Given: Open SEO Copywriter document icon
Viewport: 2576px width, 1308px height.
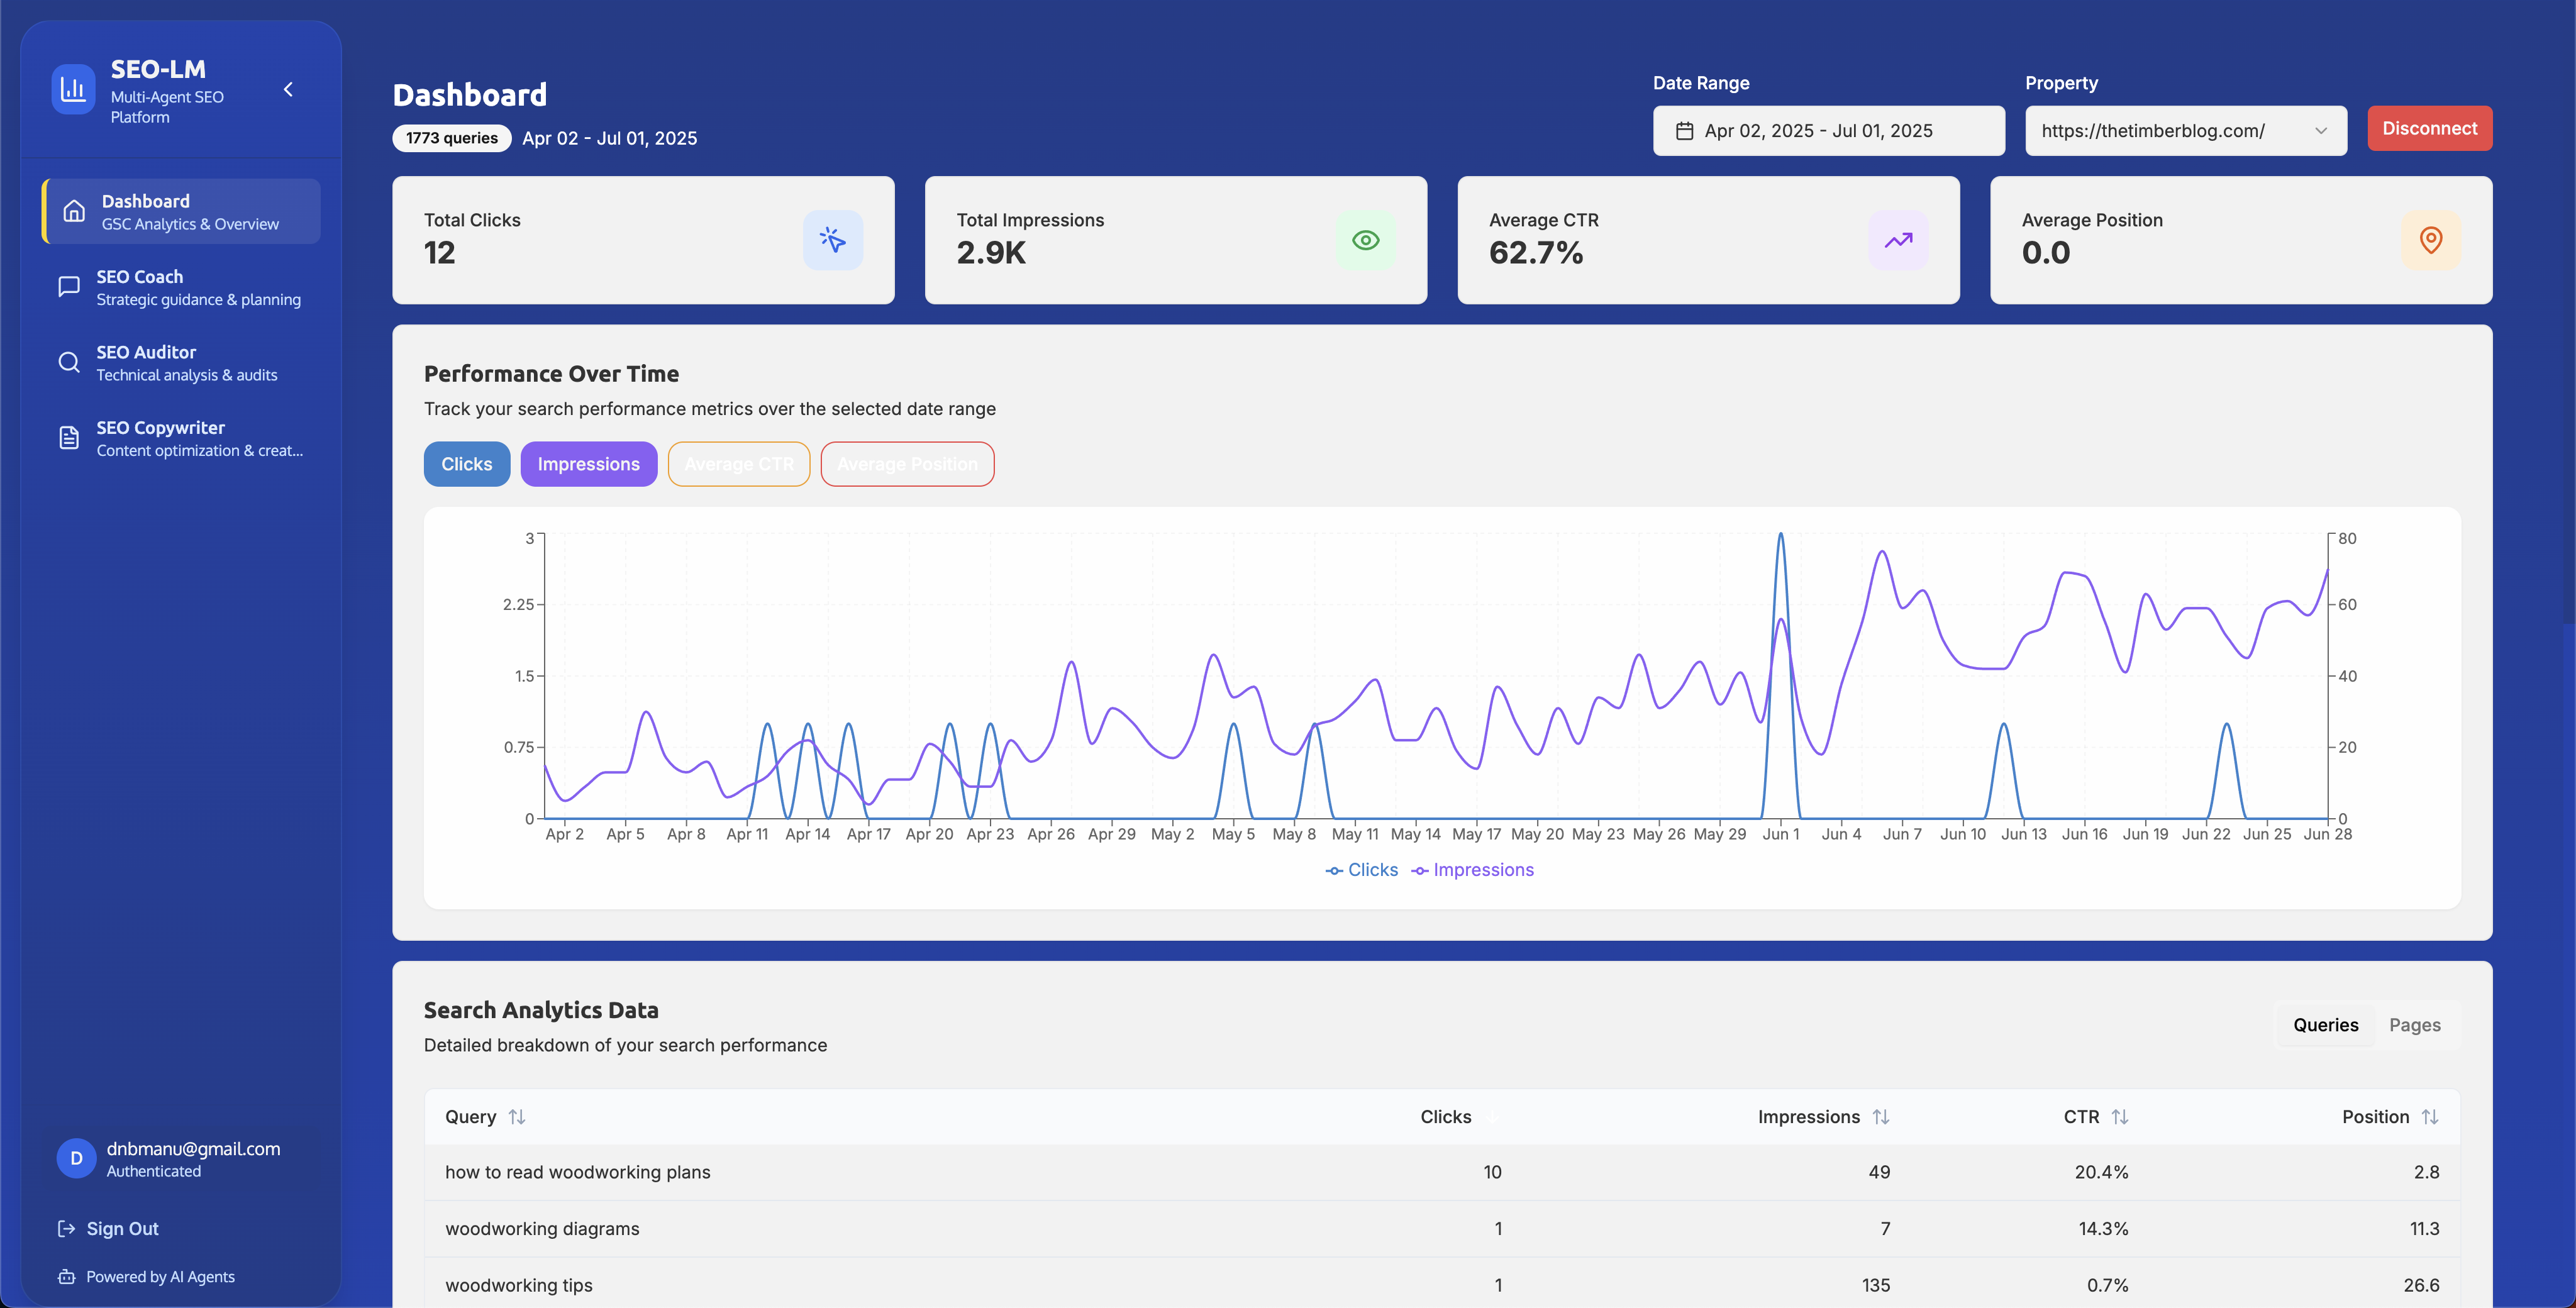Looking at the screenshot, I should coord(69,438).
